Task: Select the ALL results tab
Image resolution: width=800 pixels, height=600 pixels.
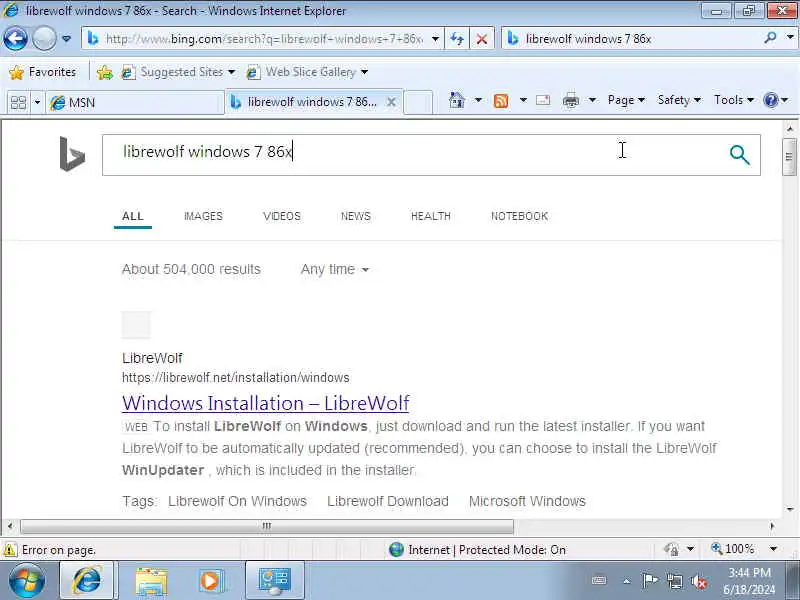Action: coord(133,216)
